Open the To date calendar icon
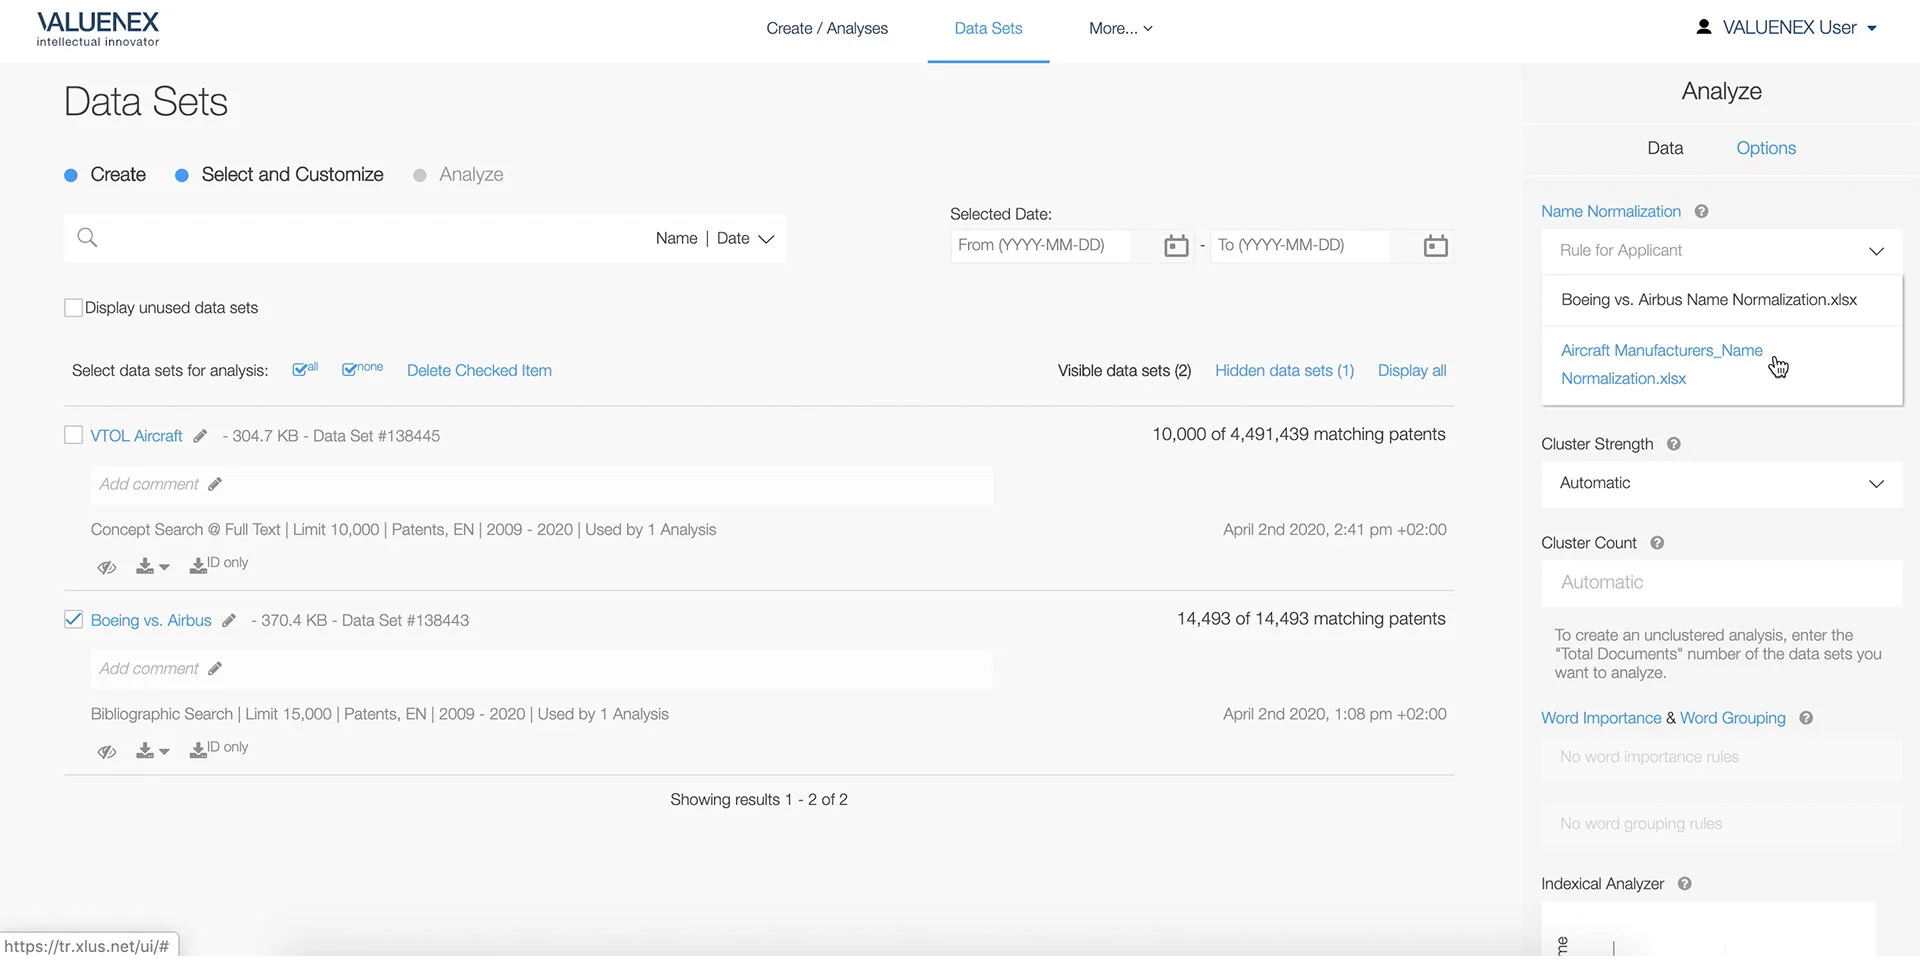The height and width of the screenshot is (960, 1920). (1435, 246)
